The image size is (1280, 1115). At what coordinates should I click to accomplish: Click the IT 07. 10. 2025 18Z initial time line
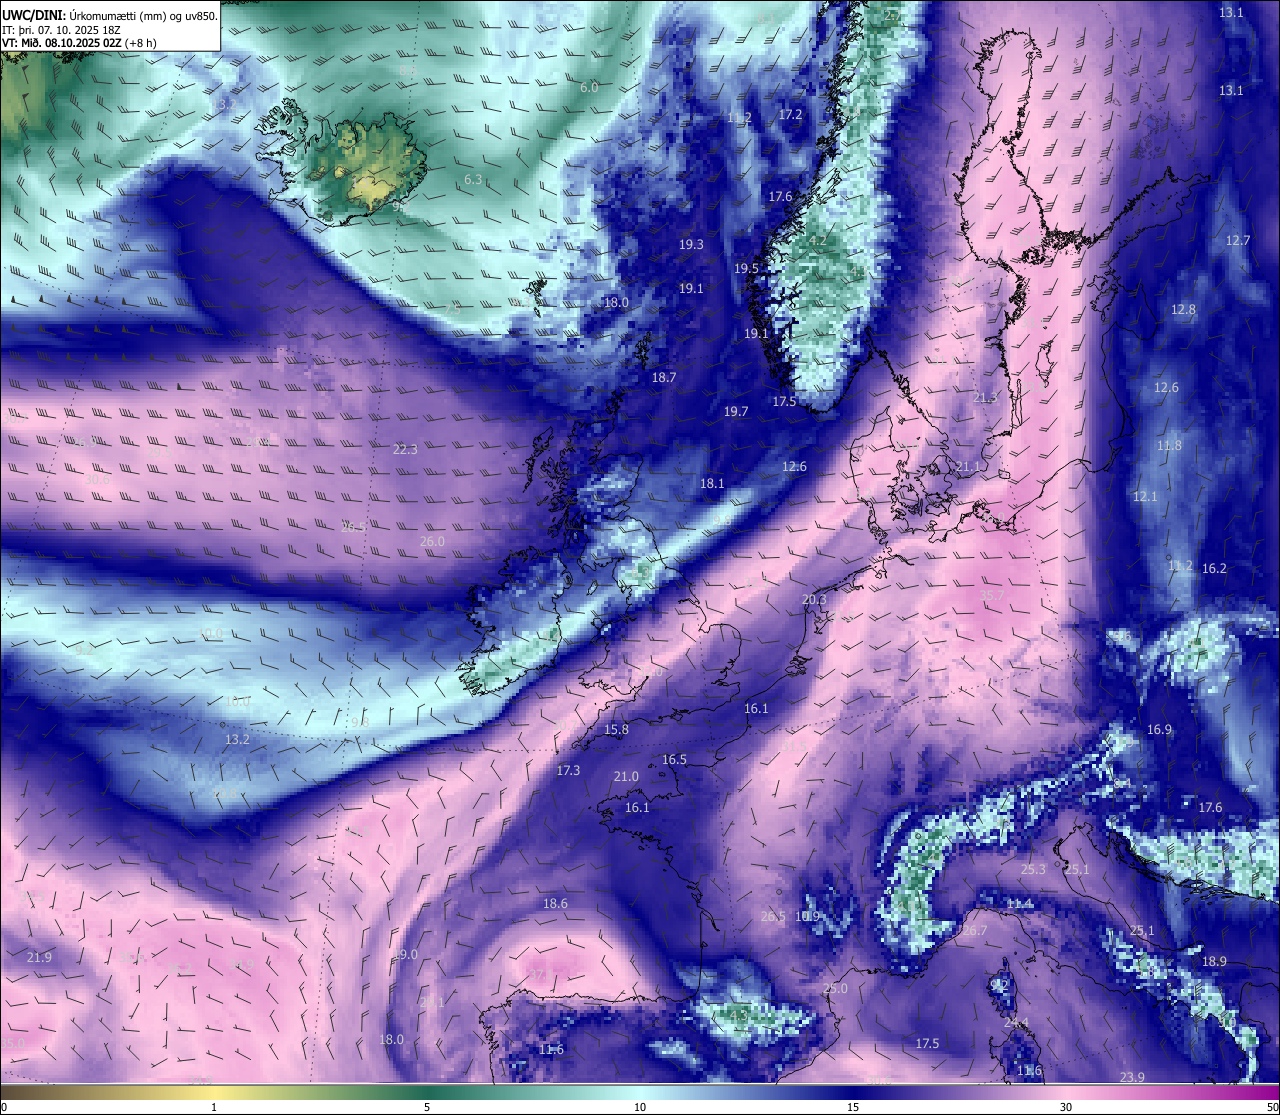[x=62, y=30]
